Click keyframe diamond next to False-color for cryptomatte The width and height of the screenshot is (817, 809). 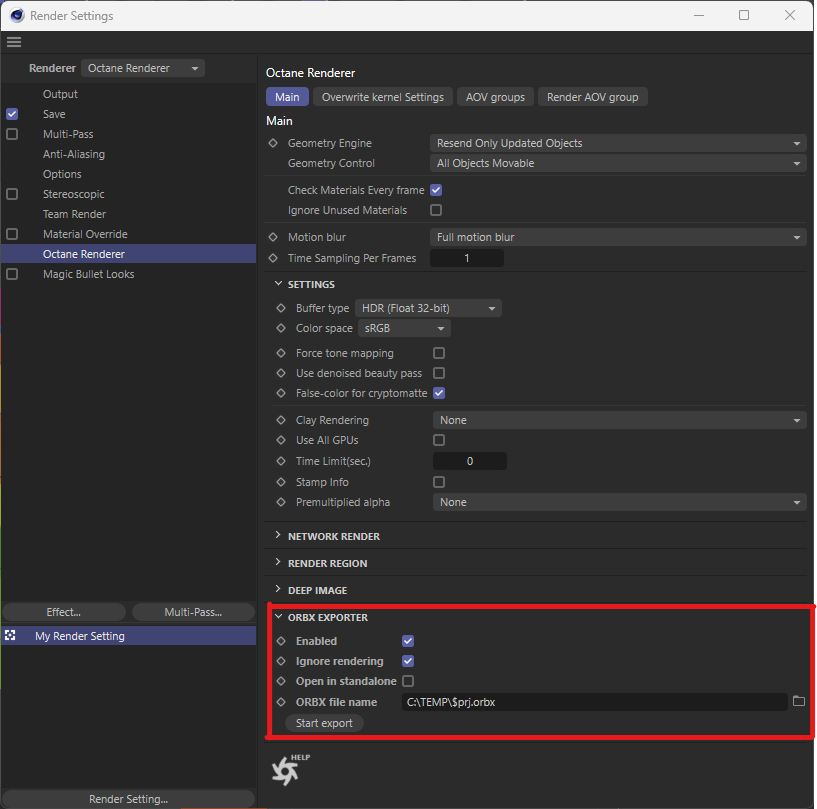tap(281, 393)
